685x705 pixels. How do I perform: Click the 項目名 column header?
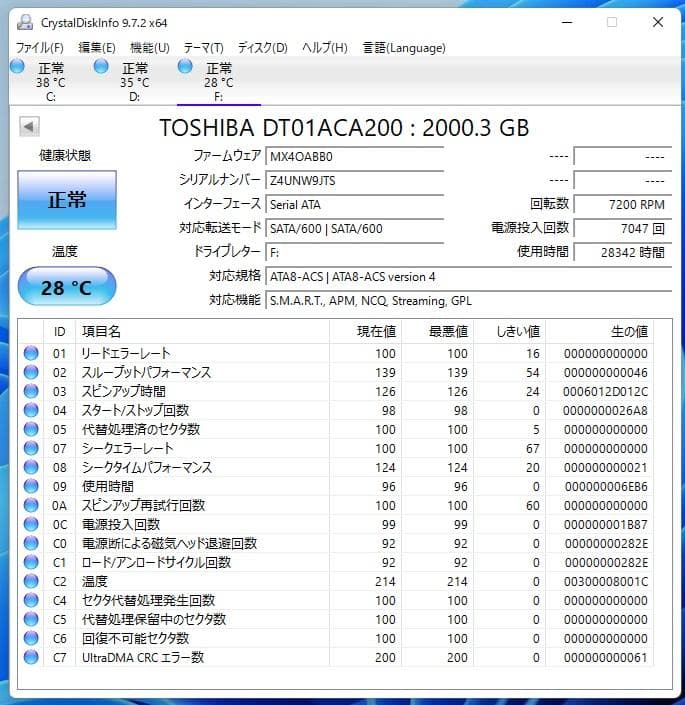coord(202,332)
